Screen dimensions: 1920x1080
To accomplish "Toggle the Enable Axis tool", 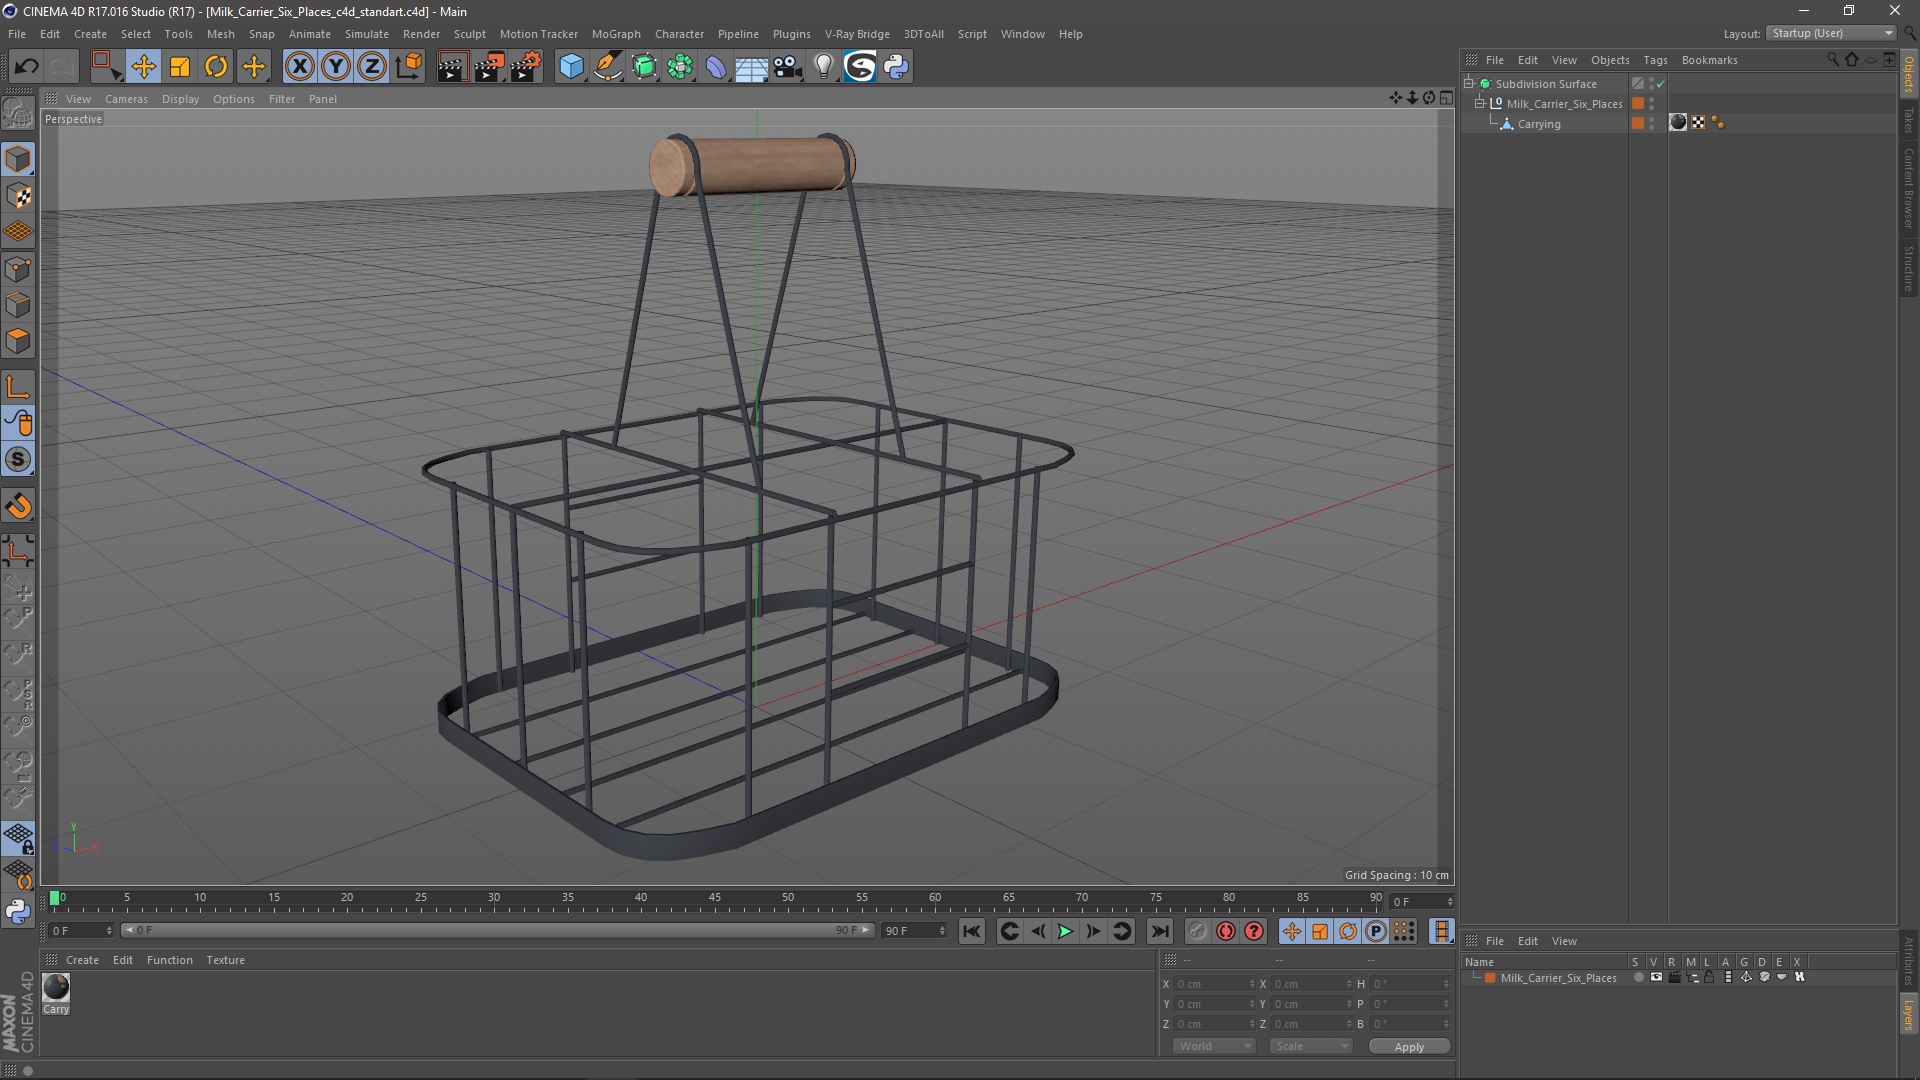I will [18, 387].
